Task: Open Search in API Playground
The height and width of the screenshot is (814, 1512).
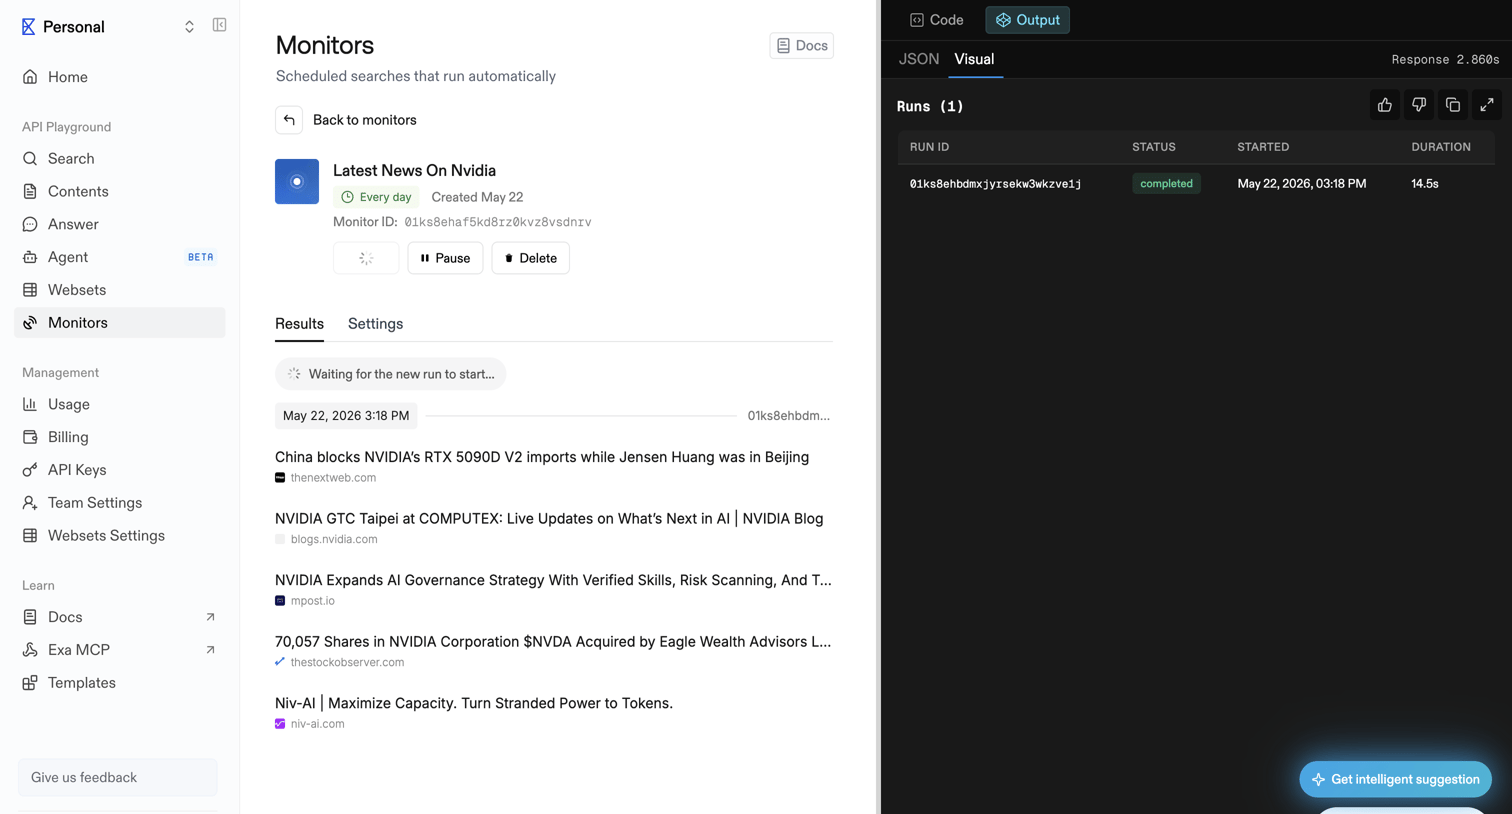Action: click(120, 159)
